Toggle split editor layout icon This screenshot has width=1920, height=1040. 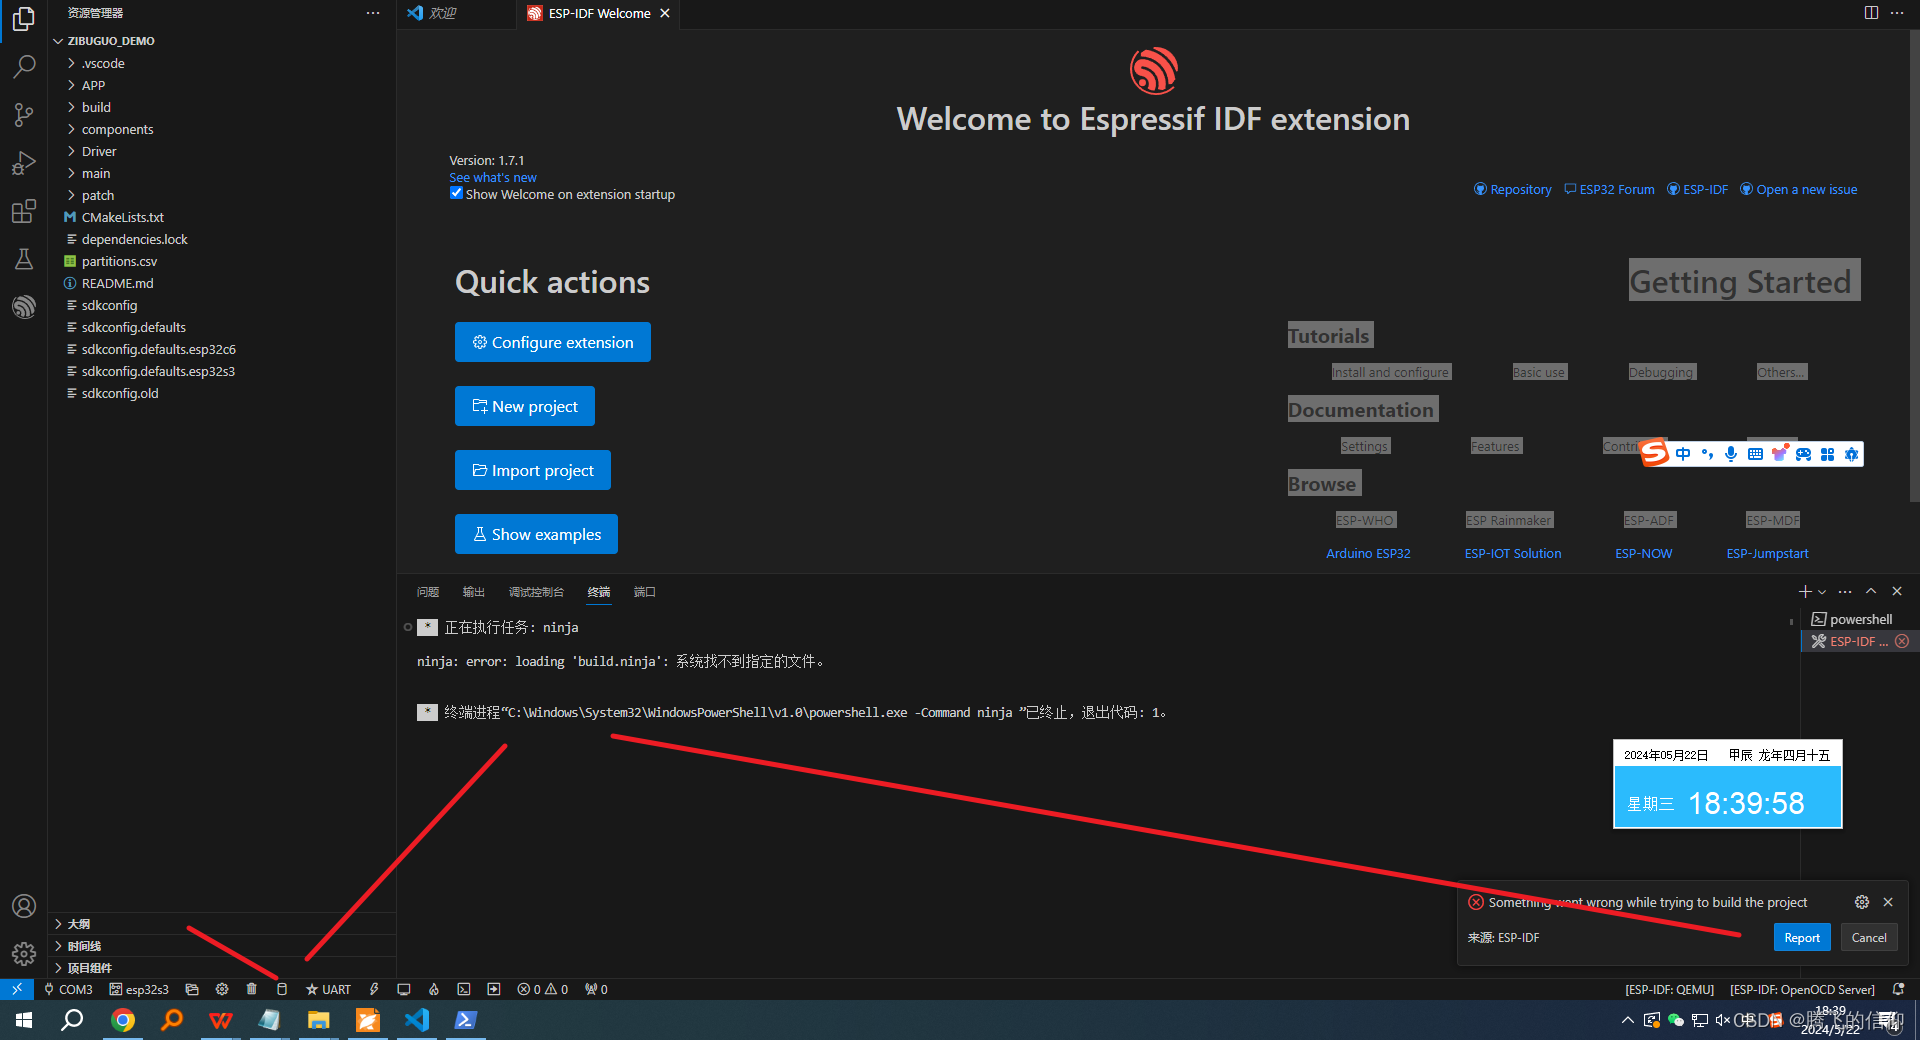1871,13
